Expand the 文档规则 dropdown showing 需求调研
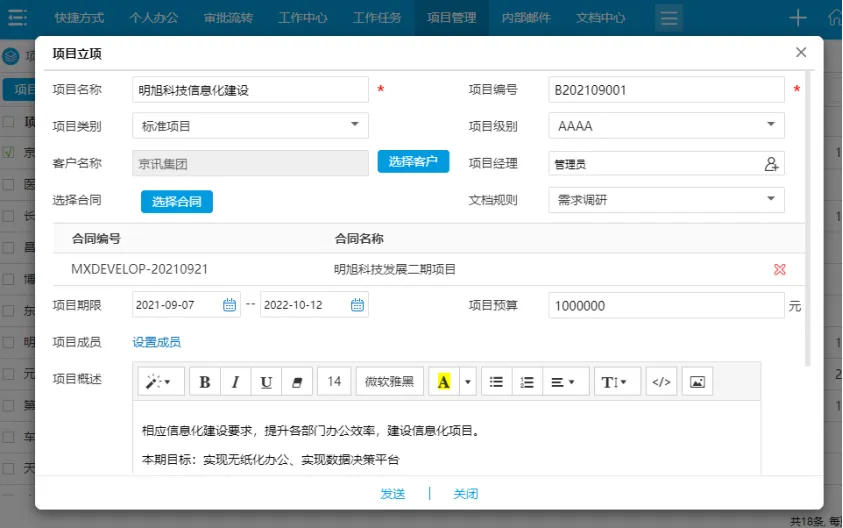This screenshot has height=528, width=843. pyautogui.click(x=666, y=200)
